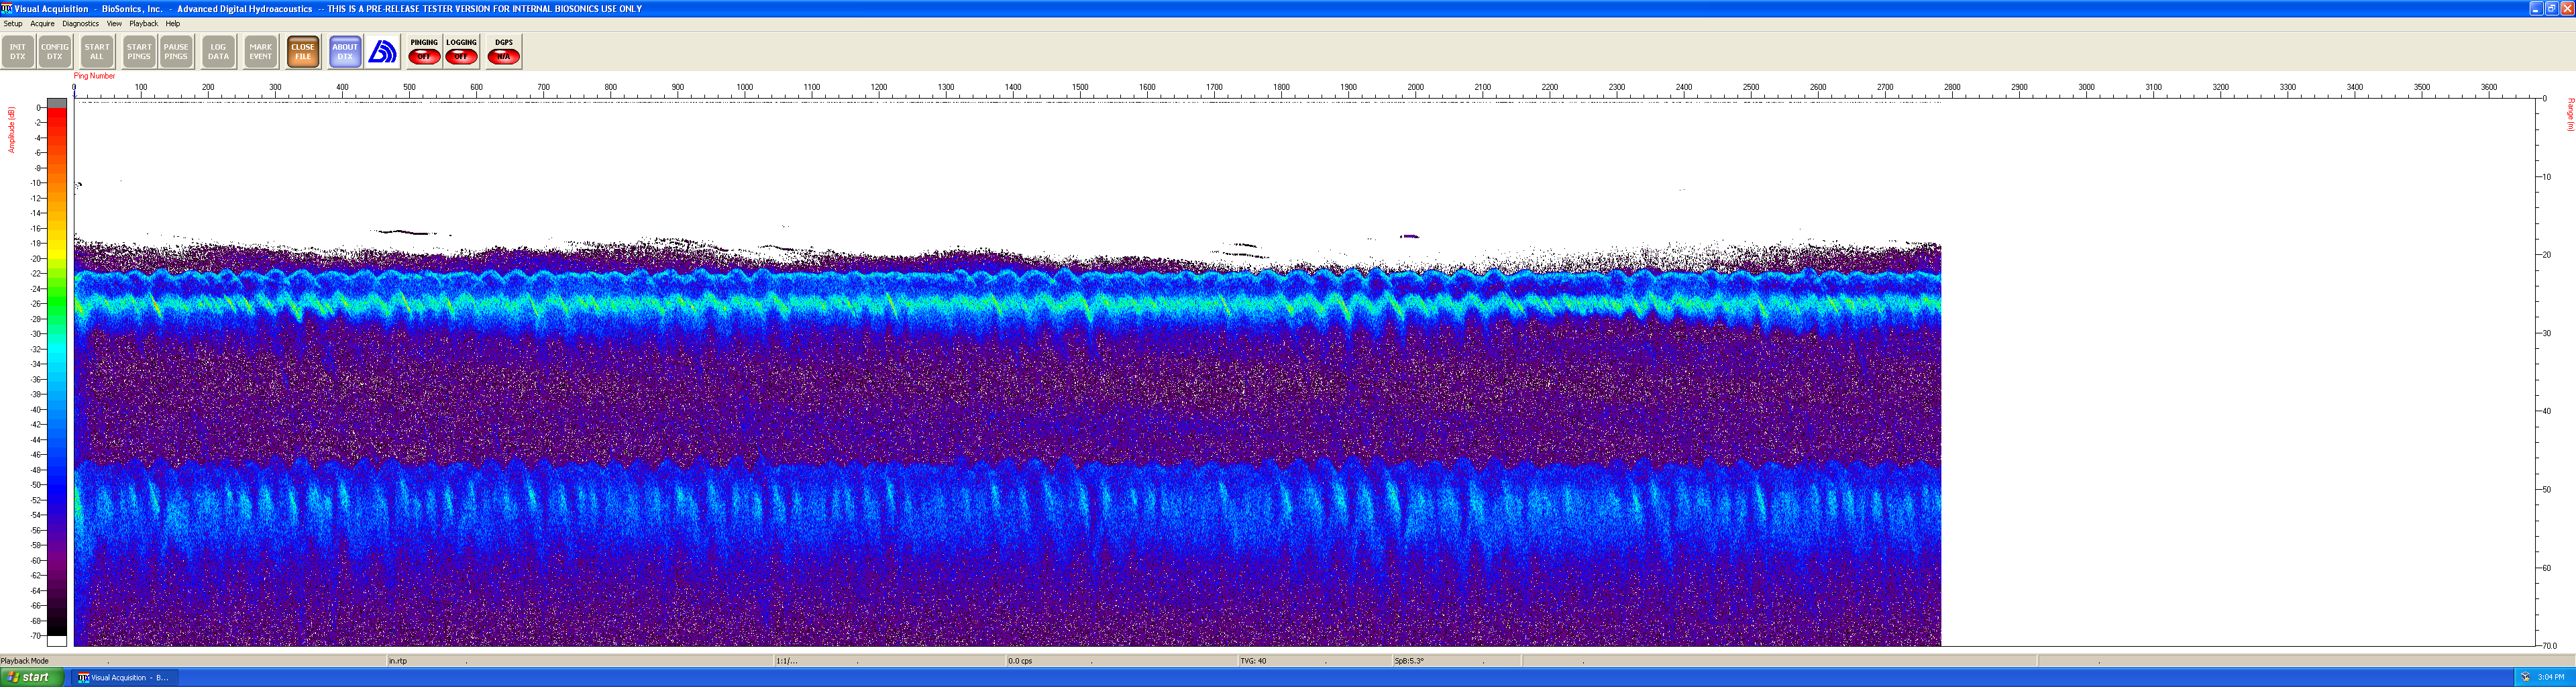
Task: Open the Windows Start menu
Action: [32, 677]
